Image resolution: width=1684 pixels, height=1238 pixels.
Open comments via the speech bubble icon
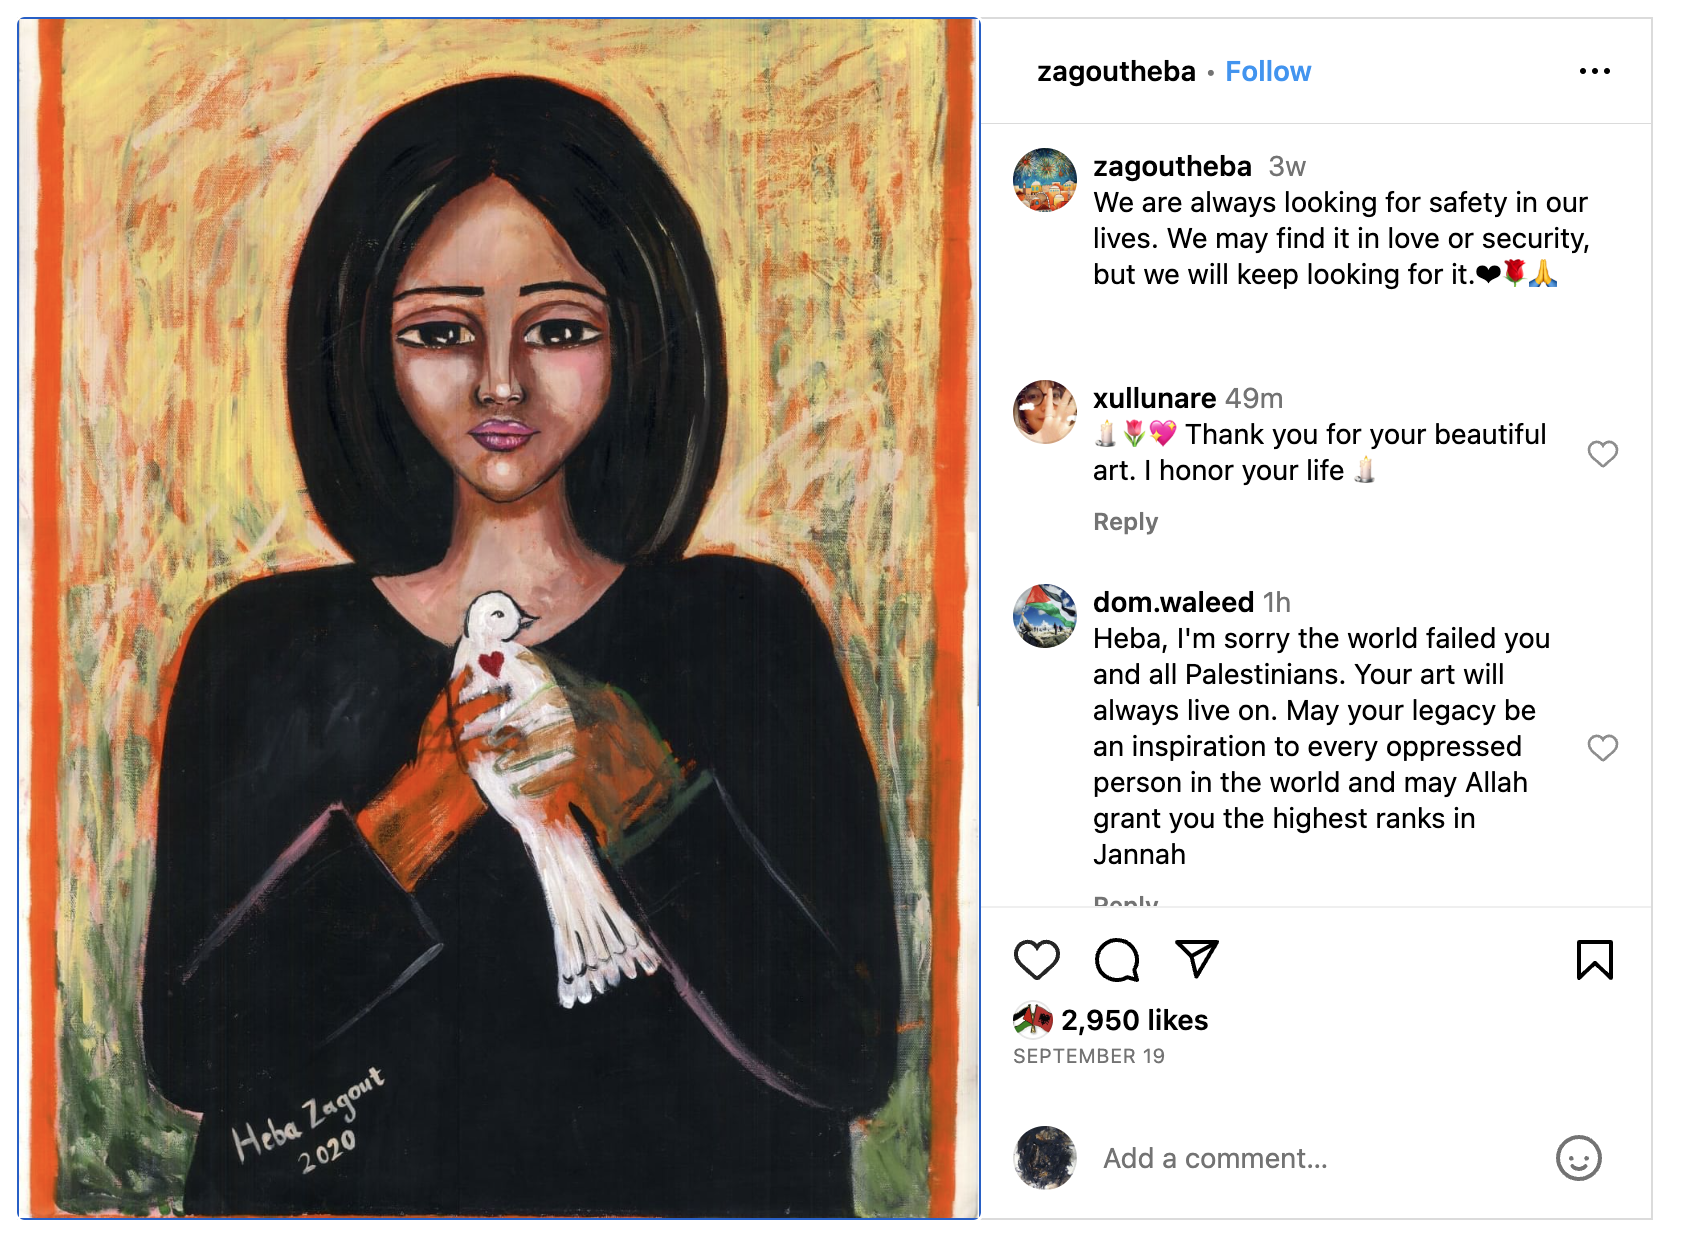pyautogui.click(x=1116, y=960)
